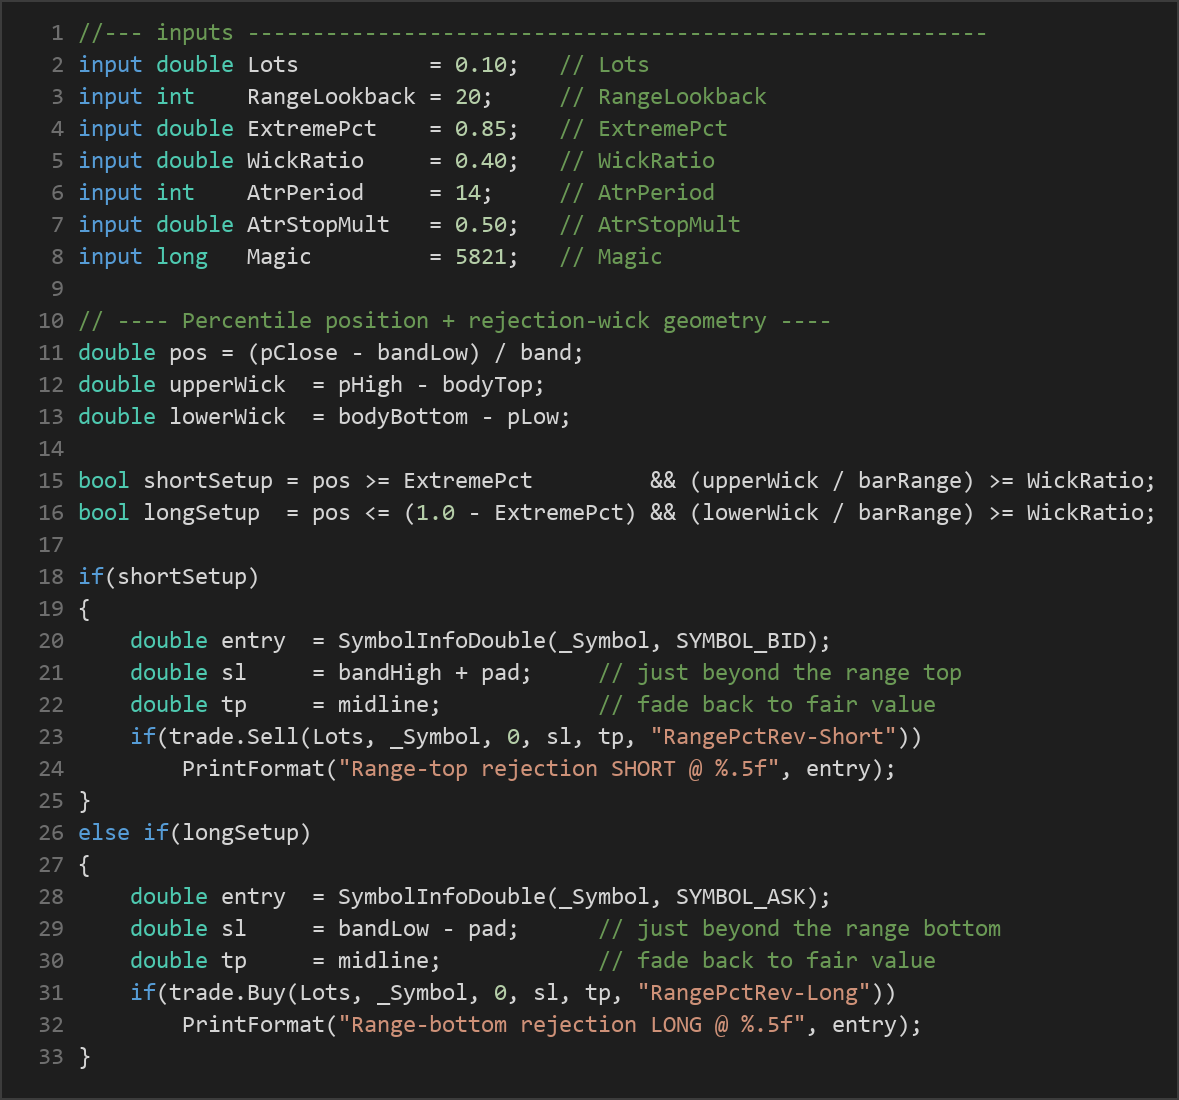1179x1100 pixels.
Task: Click 'else if(longSetup)' on line 26
Action: pos(195,832)
